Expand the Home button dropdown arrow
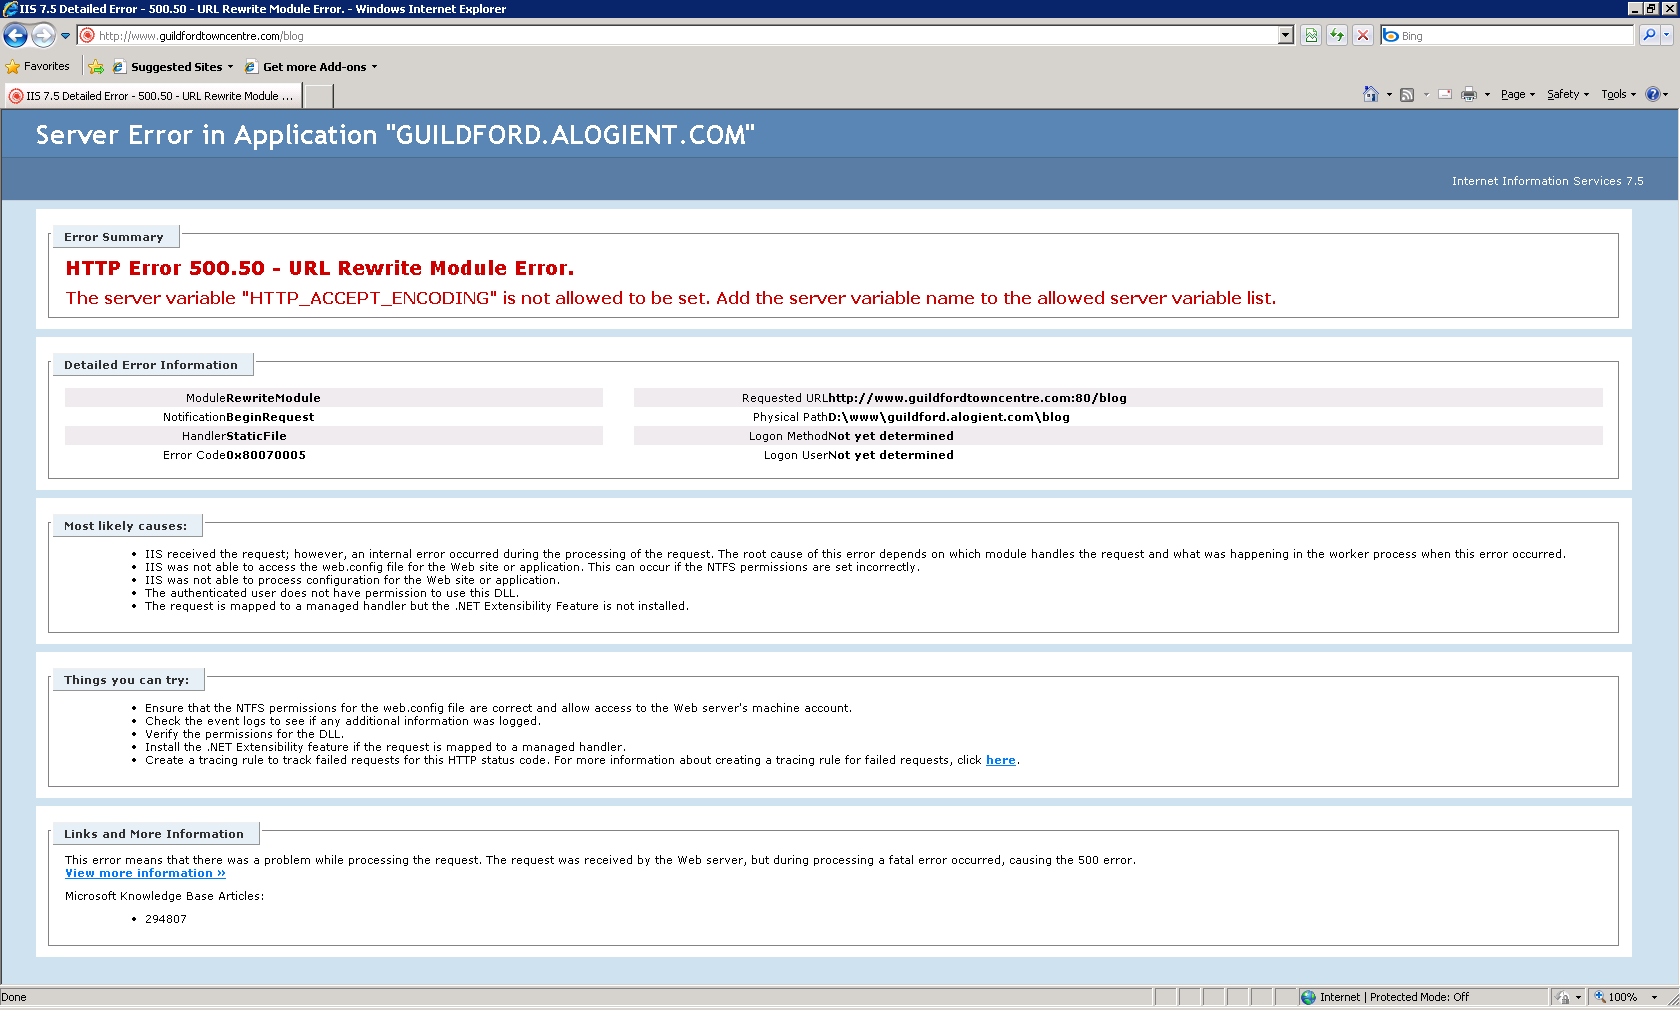 [1389, 94]
